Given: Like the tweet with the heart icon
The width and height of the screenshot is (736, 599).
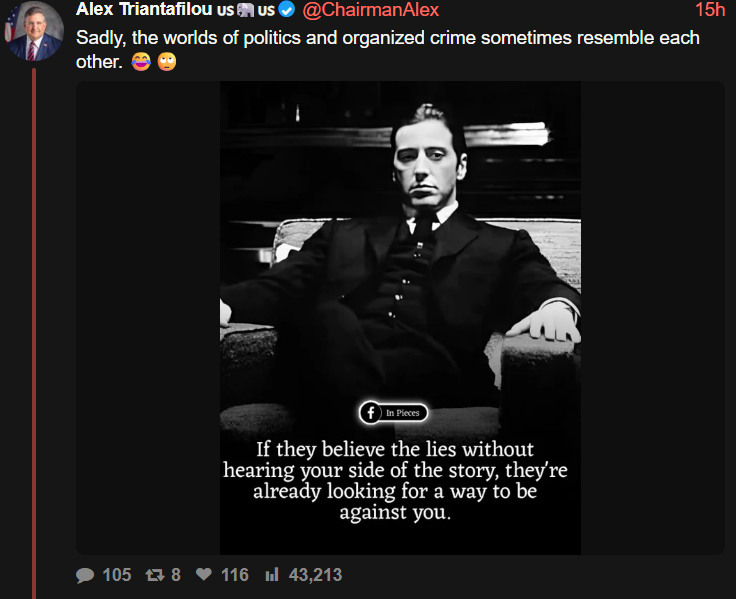Looking at the screenshot, I should 204,575.
